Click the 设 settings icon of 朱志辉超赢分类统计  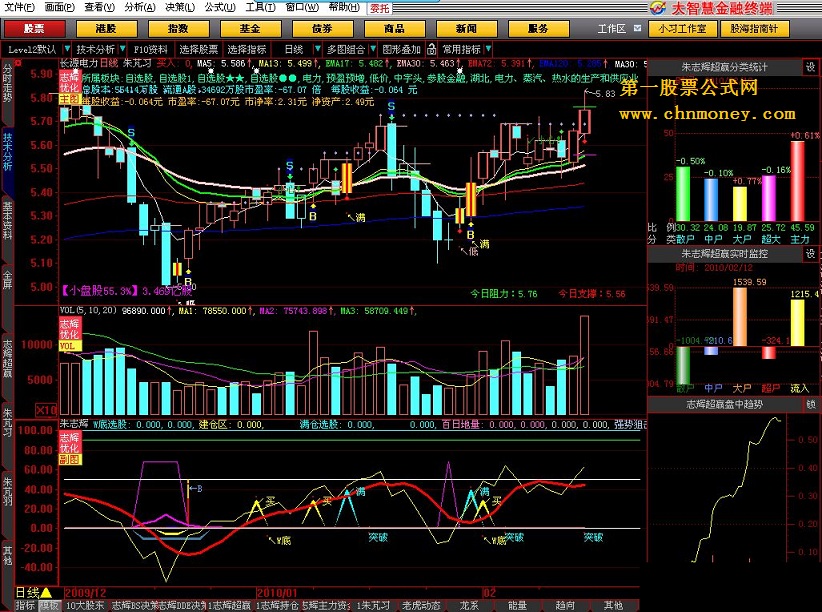point(810,67)
